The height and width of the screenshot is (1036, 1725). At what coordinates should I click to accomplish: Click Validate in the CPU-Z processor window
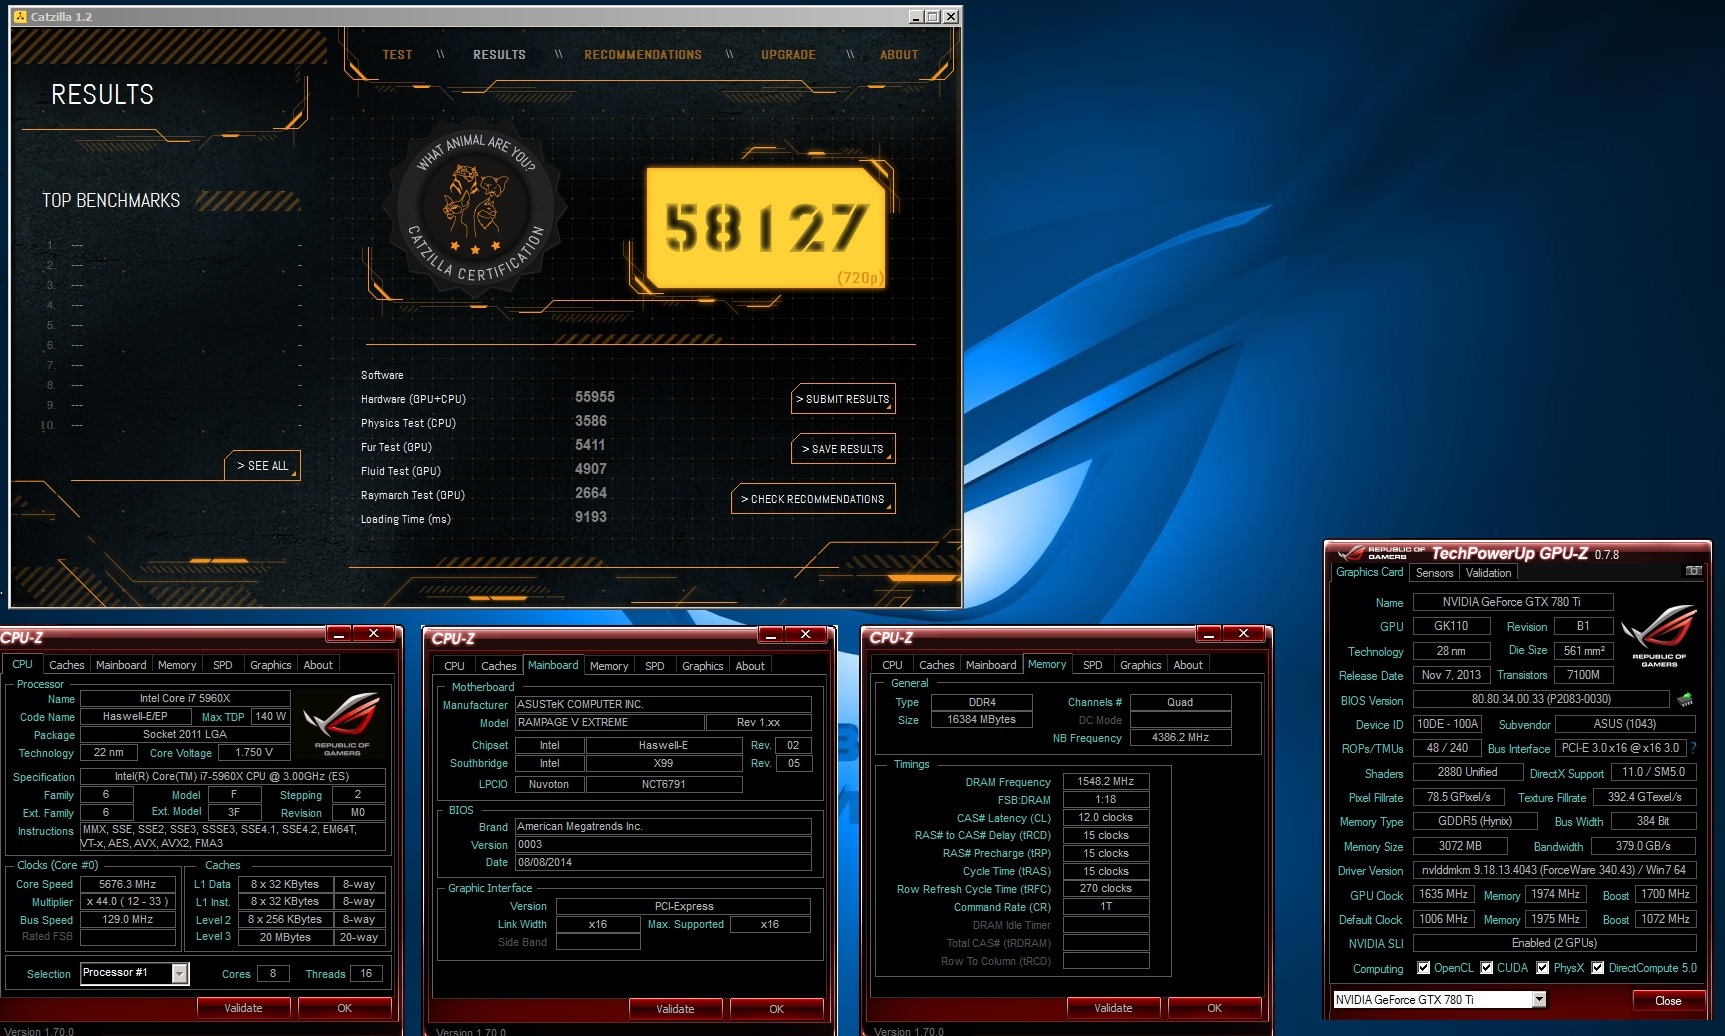pyautogui.click(x=243, y=1008)
